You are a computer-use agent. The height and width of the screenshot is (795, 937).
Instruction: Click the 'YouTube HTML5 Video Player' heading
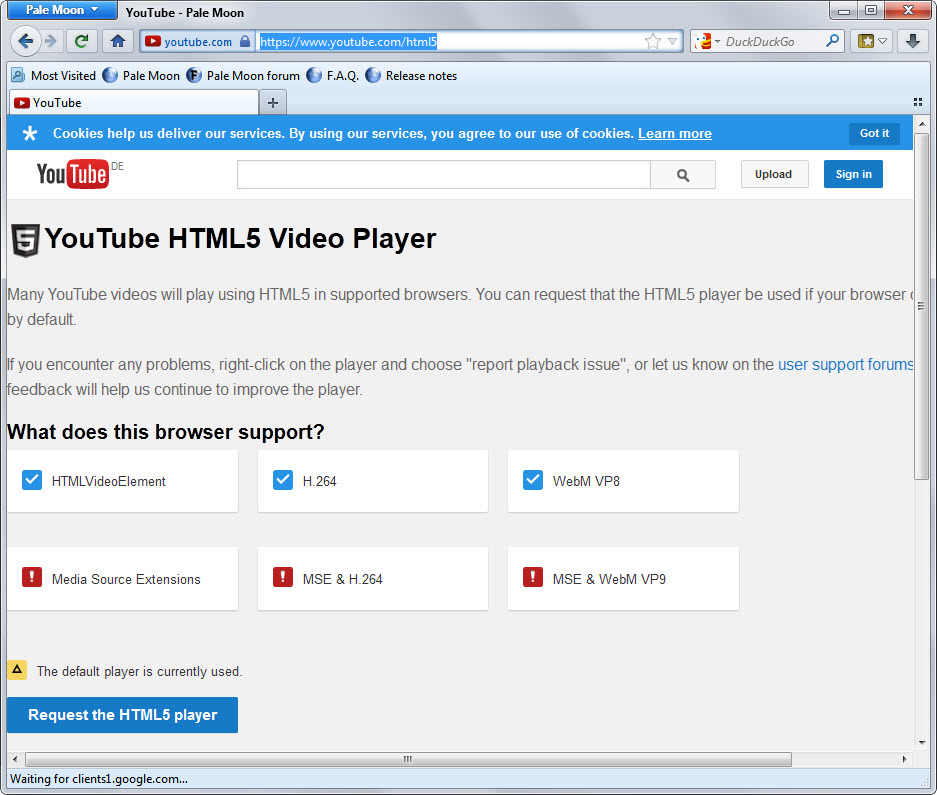(240, 238)
